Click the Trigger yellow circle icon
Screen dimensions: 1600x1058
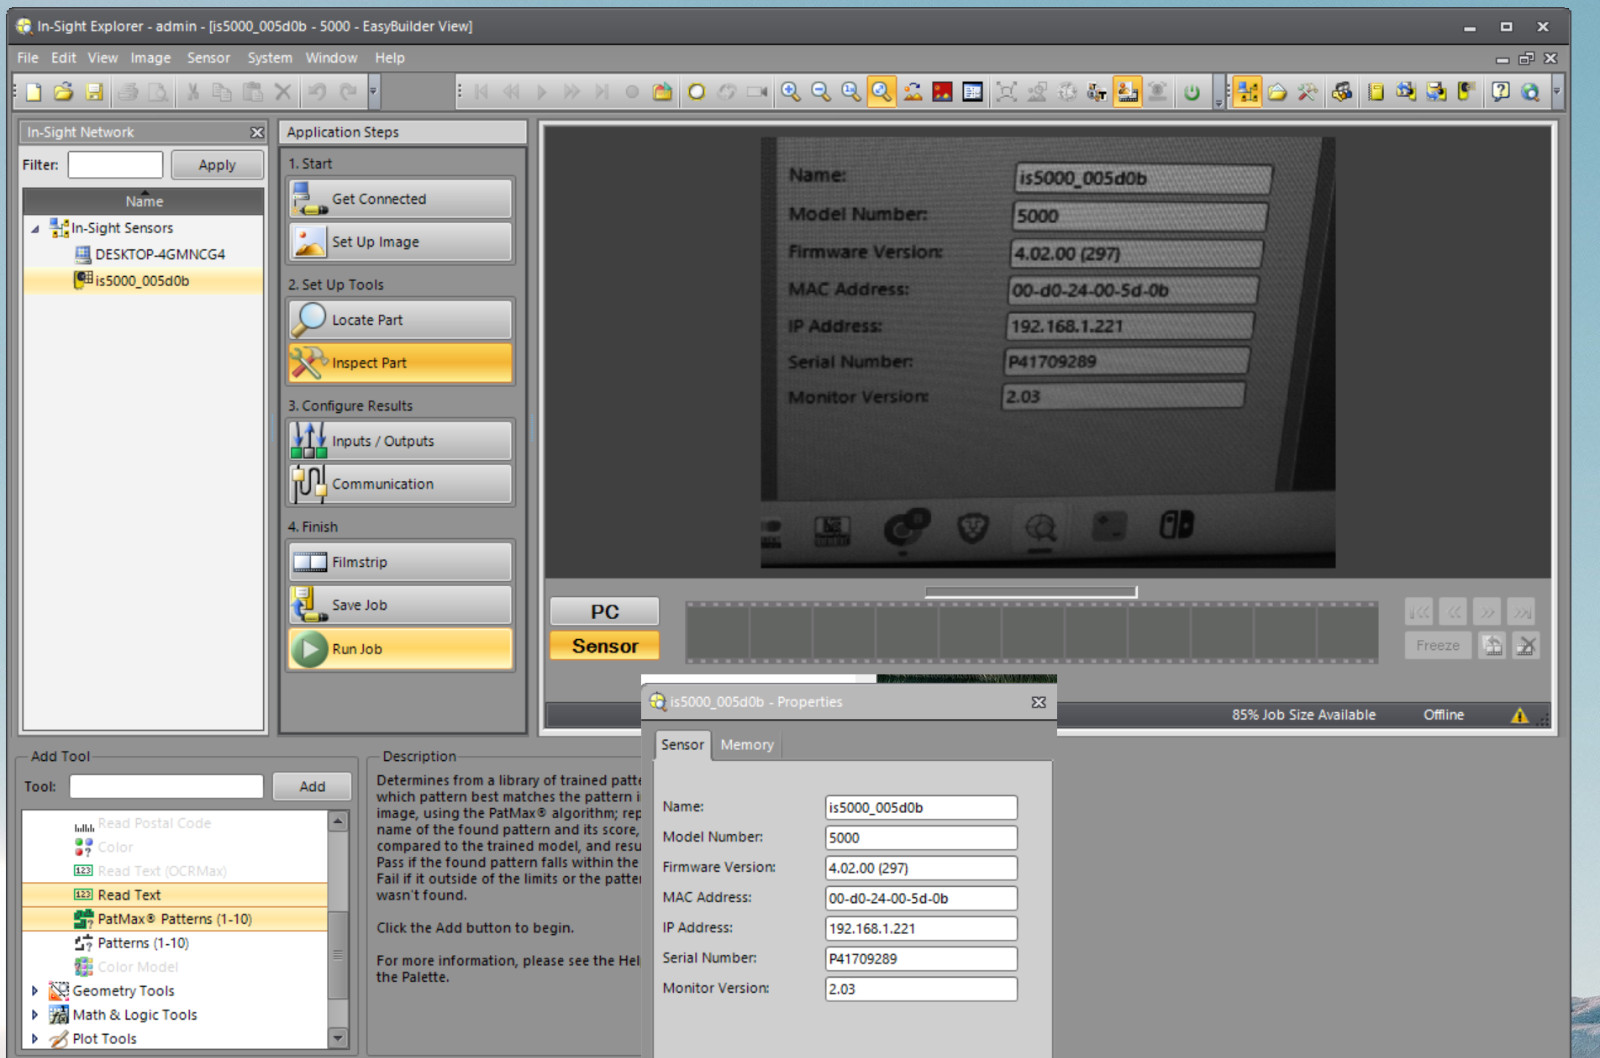tap(696, 92)
